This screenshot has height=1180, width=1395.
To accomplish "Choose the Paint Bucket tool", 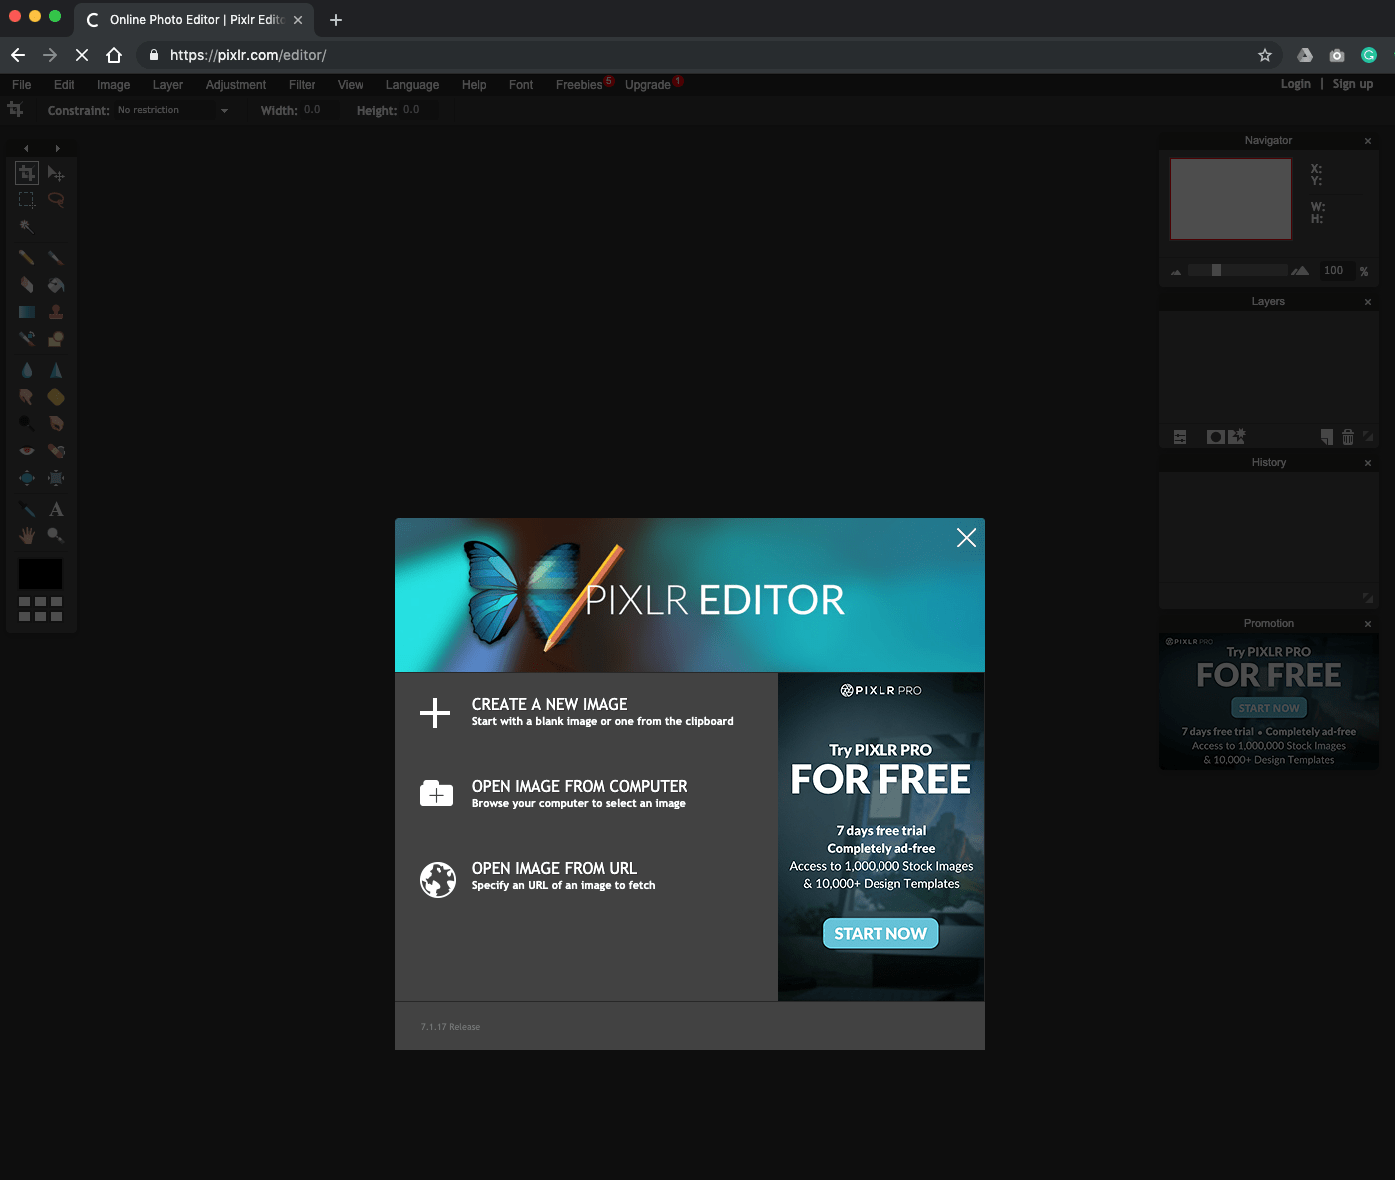I will click(56, 285).
